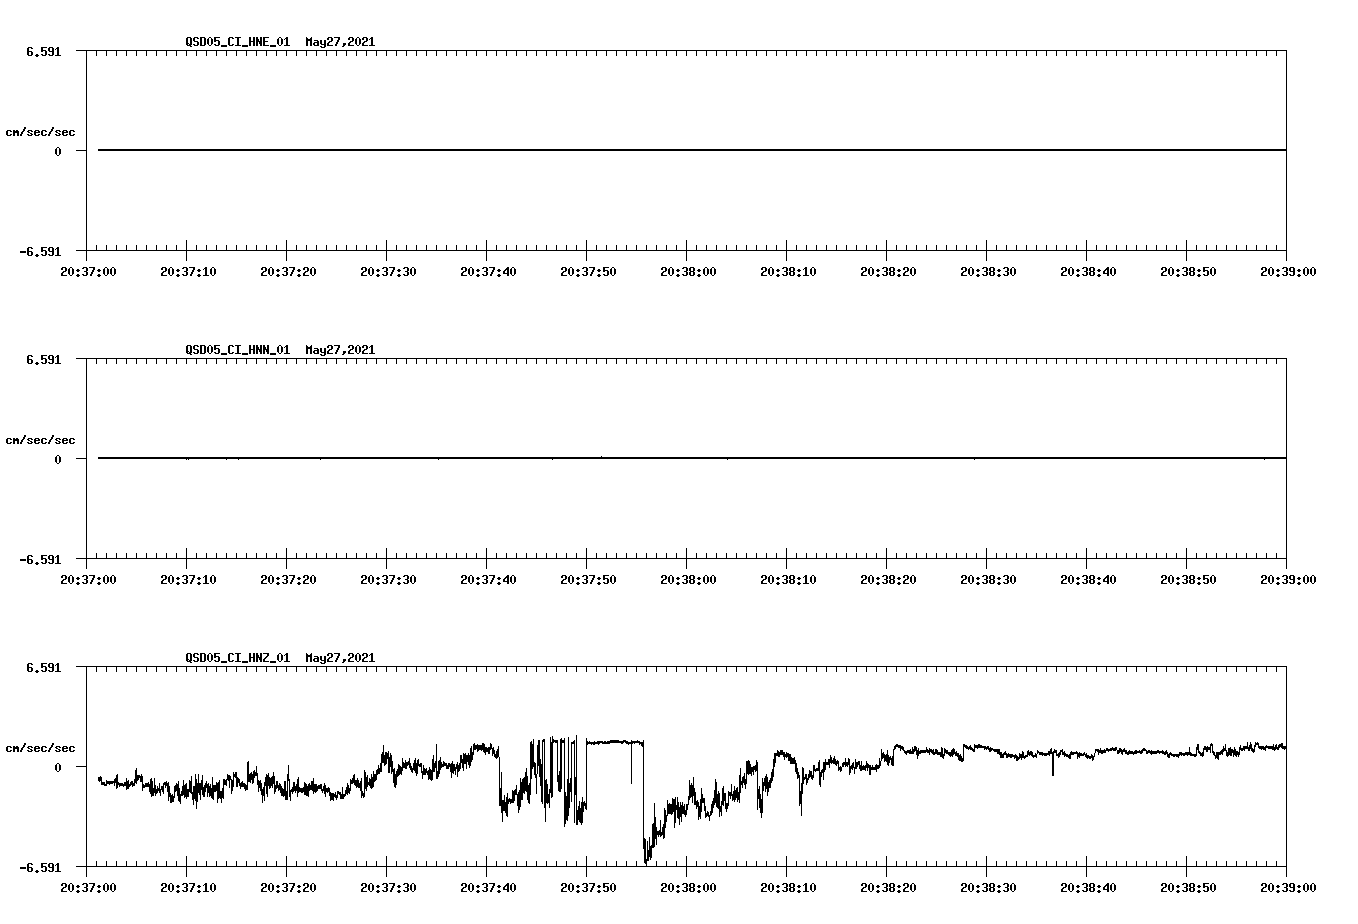Click the brief downward spike near 20:38:35 on HNZ

pos(1051,763)
